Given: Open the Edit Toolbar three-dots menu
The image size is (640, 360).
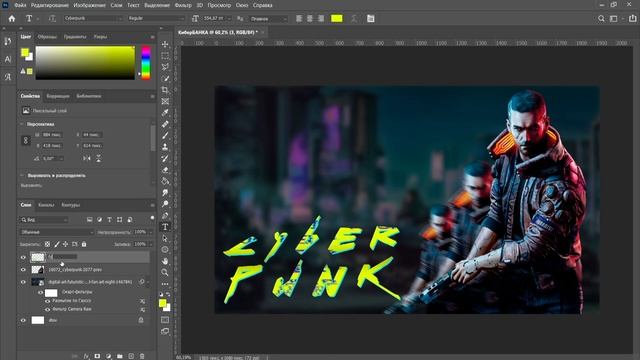Looking at the screenshot, I should 165,284.
